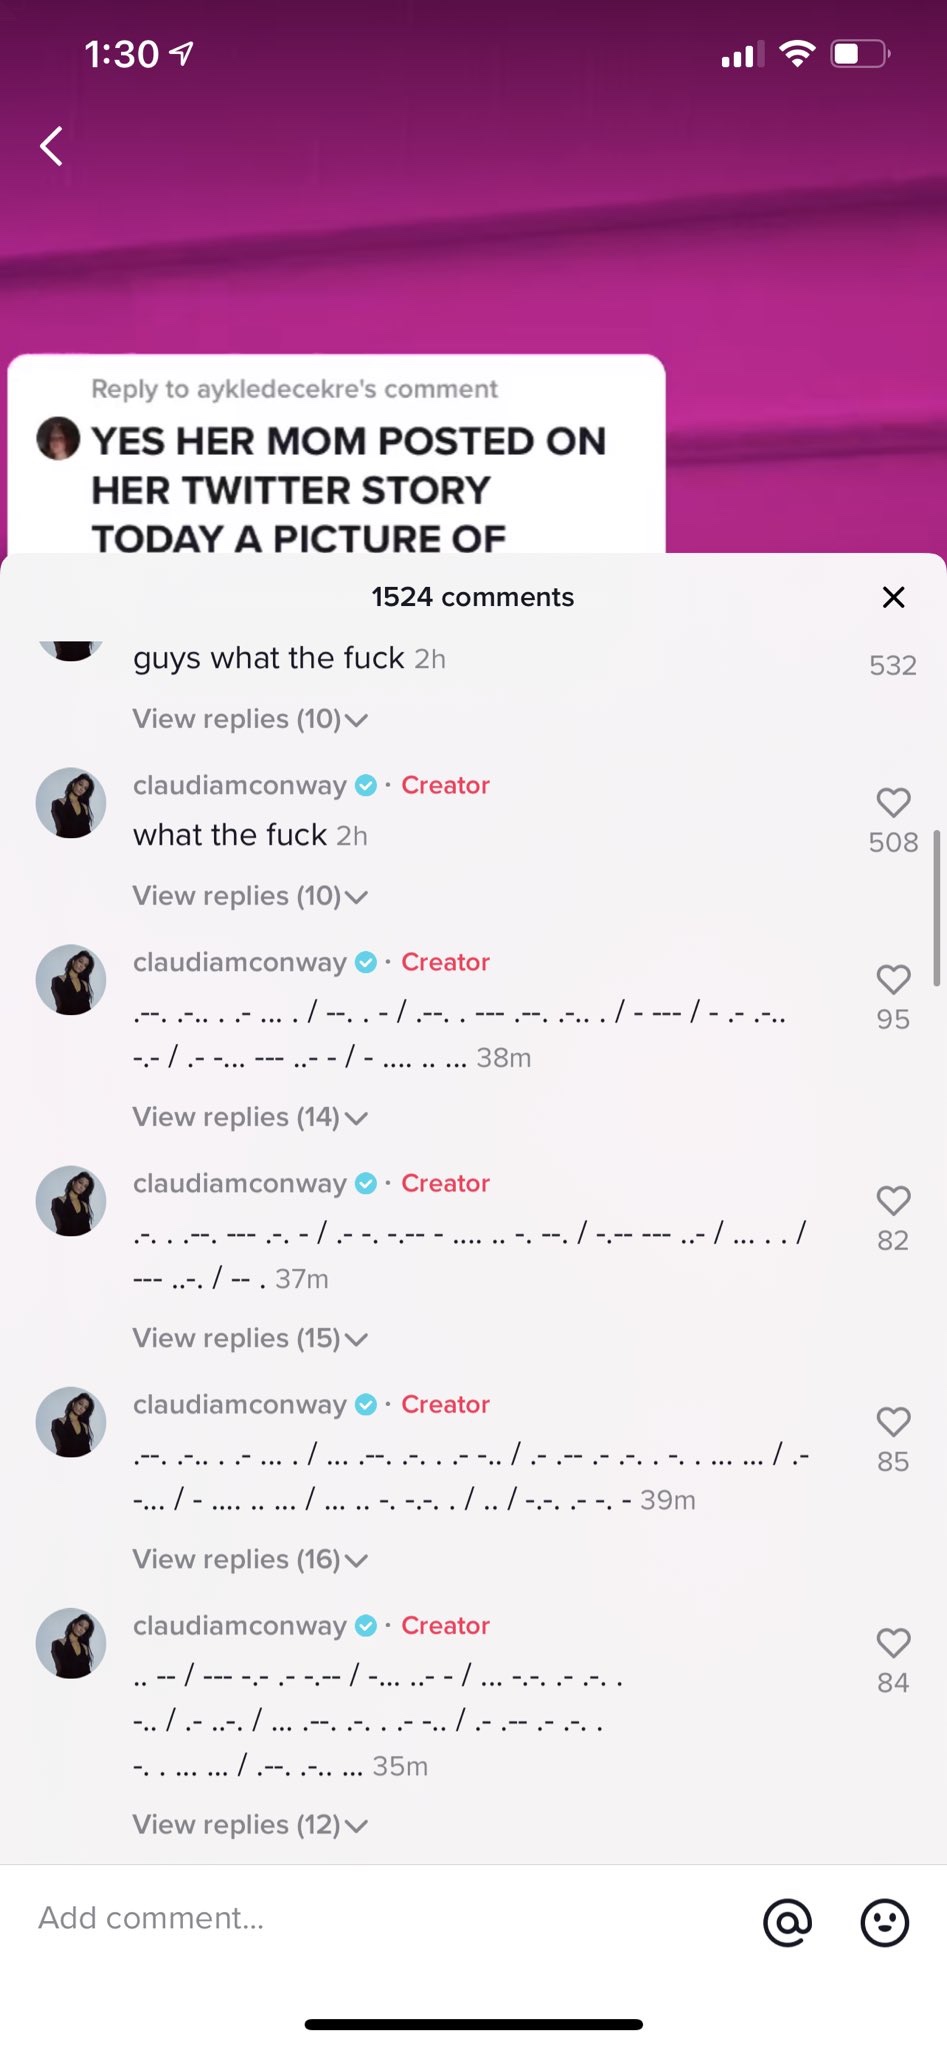The width and height of the screenshot is (947, 2048).
Task: Expand View replies (14)
Action: tap(250, 1117)
